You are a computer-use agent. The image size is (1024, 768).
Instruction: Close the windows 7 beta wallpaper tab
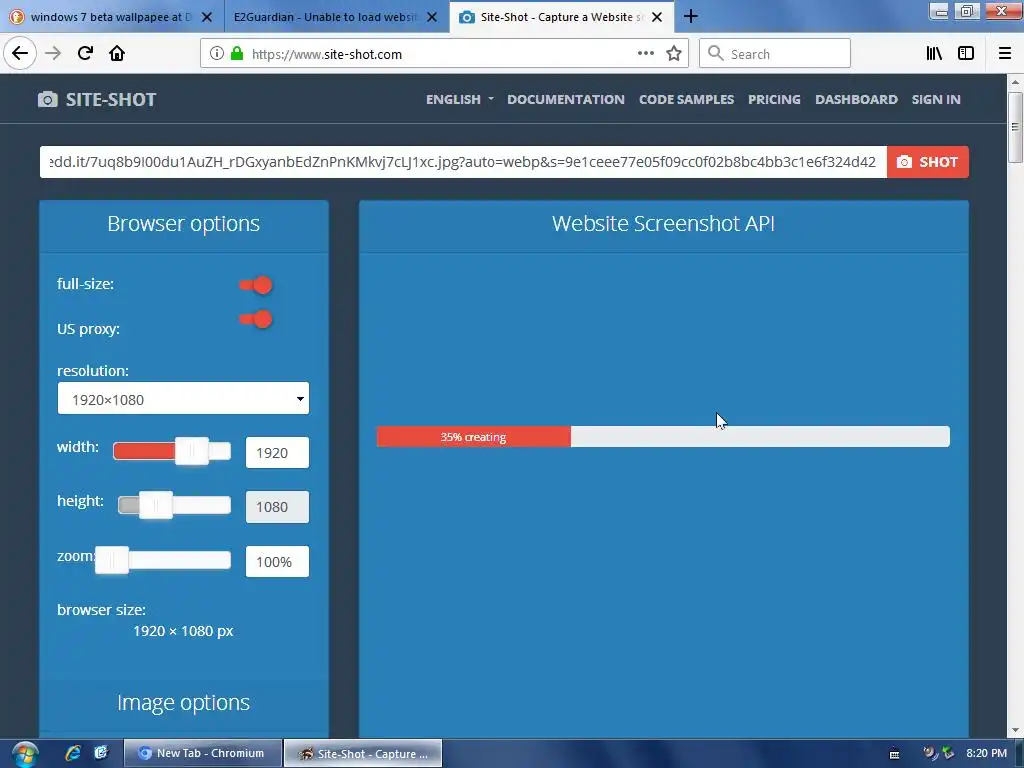(206, 17)
